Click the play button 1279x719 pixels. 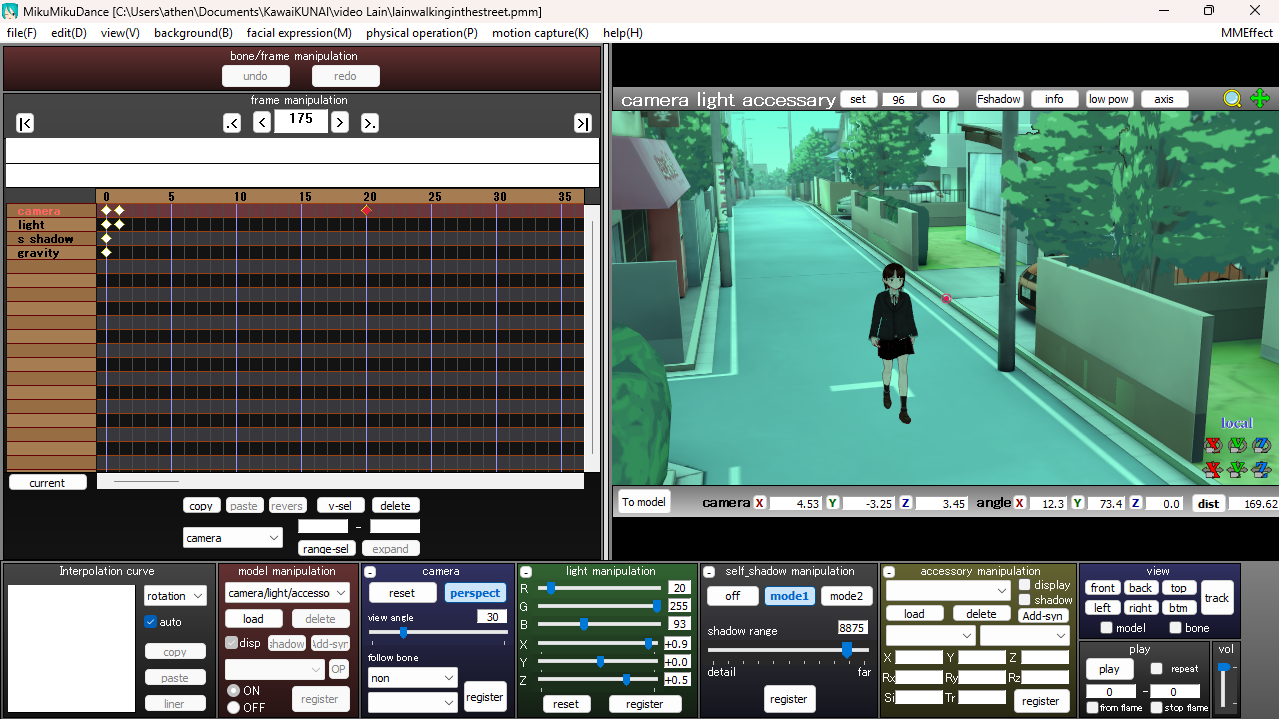pyautogui.click(x=1109, y=669)
